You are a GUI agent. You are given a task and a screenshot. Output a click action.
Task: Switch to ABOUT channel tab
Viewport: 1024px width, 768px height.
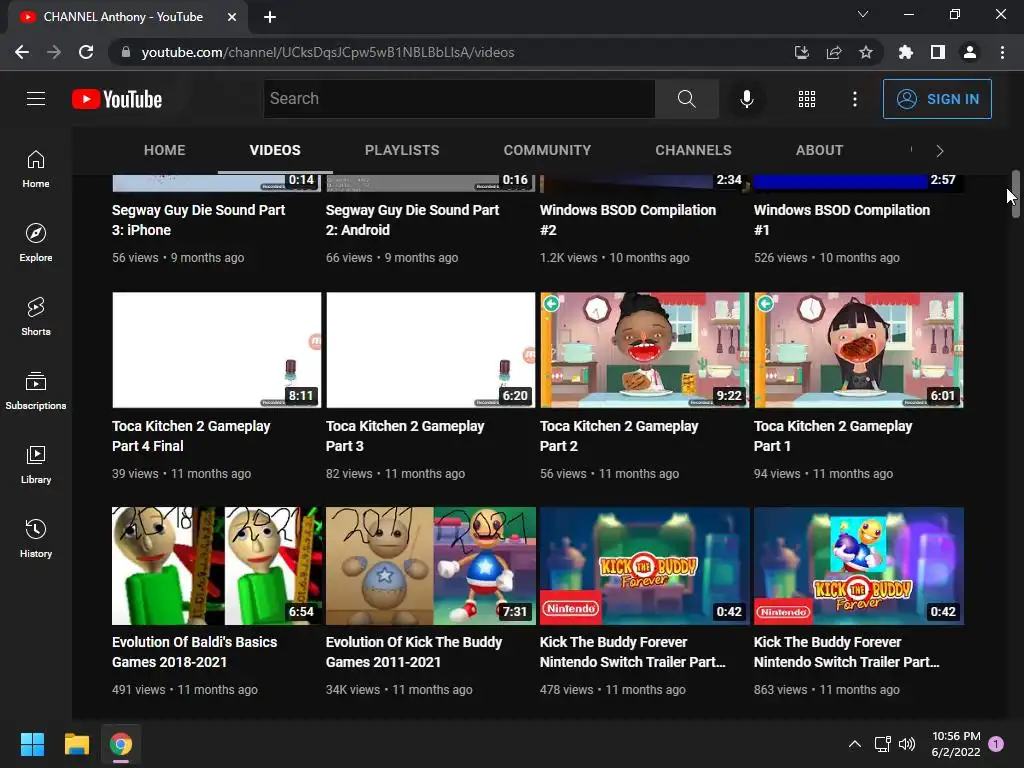pyautogui.click(x=819, y=150)
